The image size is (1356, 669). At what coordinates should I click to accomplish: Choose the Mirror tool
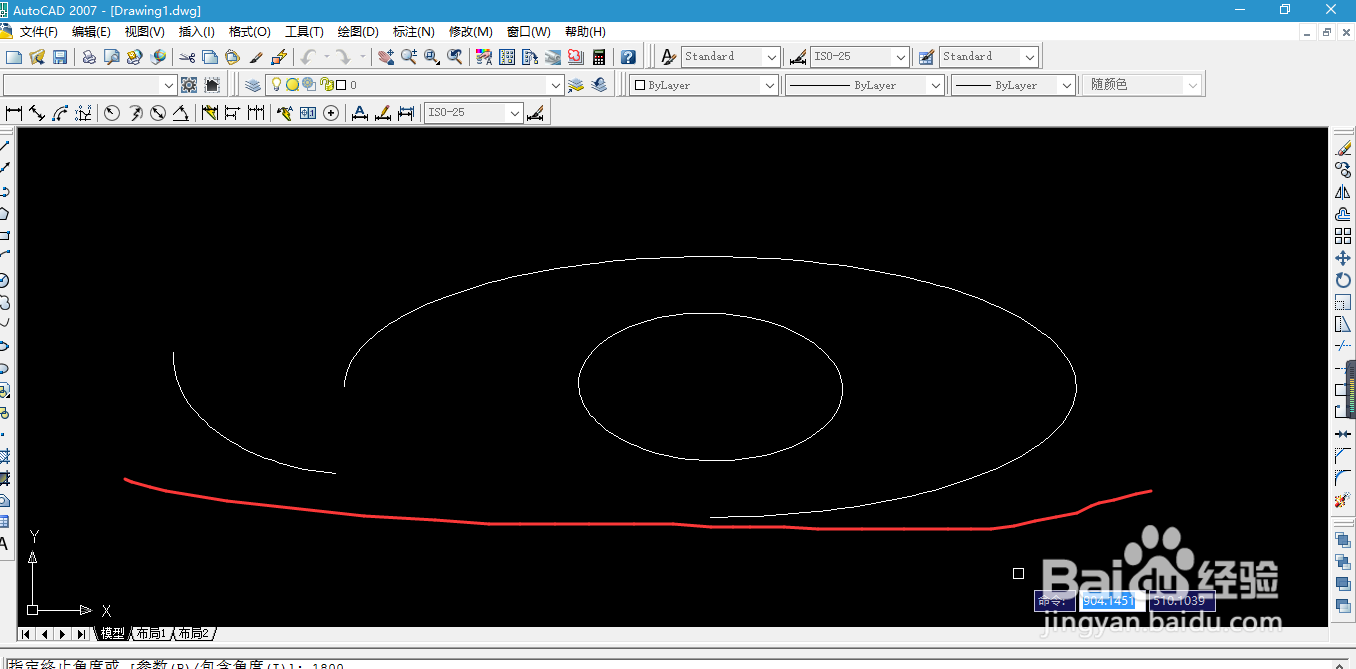1343,192
